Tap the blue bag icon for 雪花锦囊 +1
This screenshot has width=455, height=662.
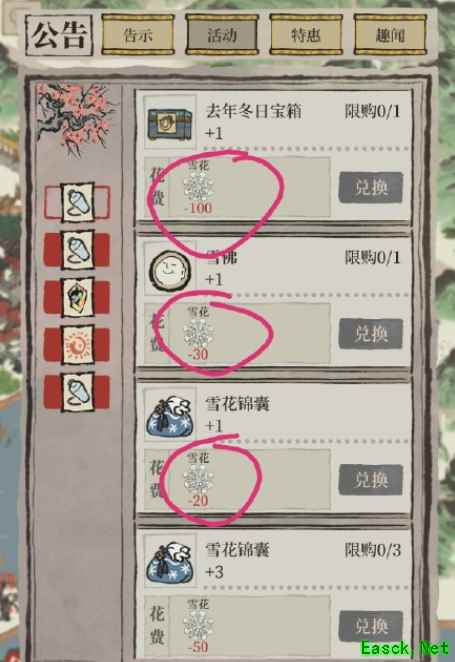pos(170,416)
